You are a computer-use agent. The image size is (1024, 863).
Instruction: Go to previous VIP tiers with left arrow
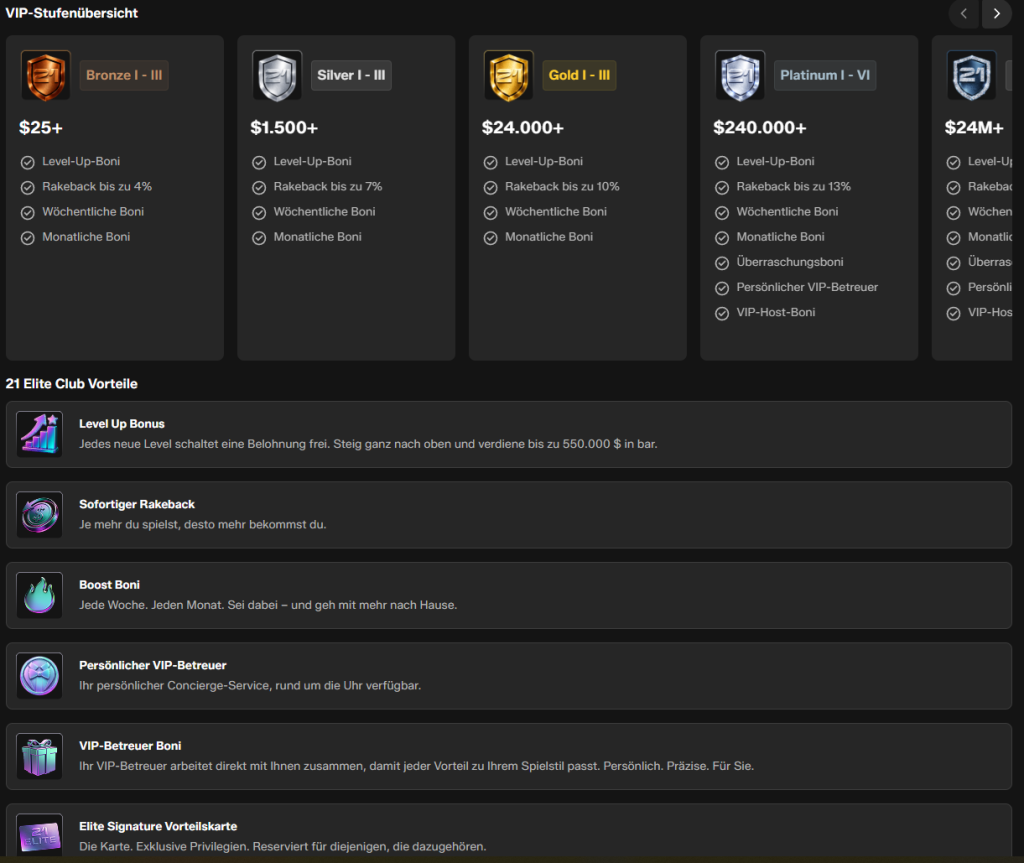(x=964, y=14)
